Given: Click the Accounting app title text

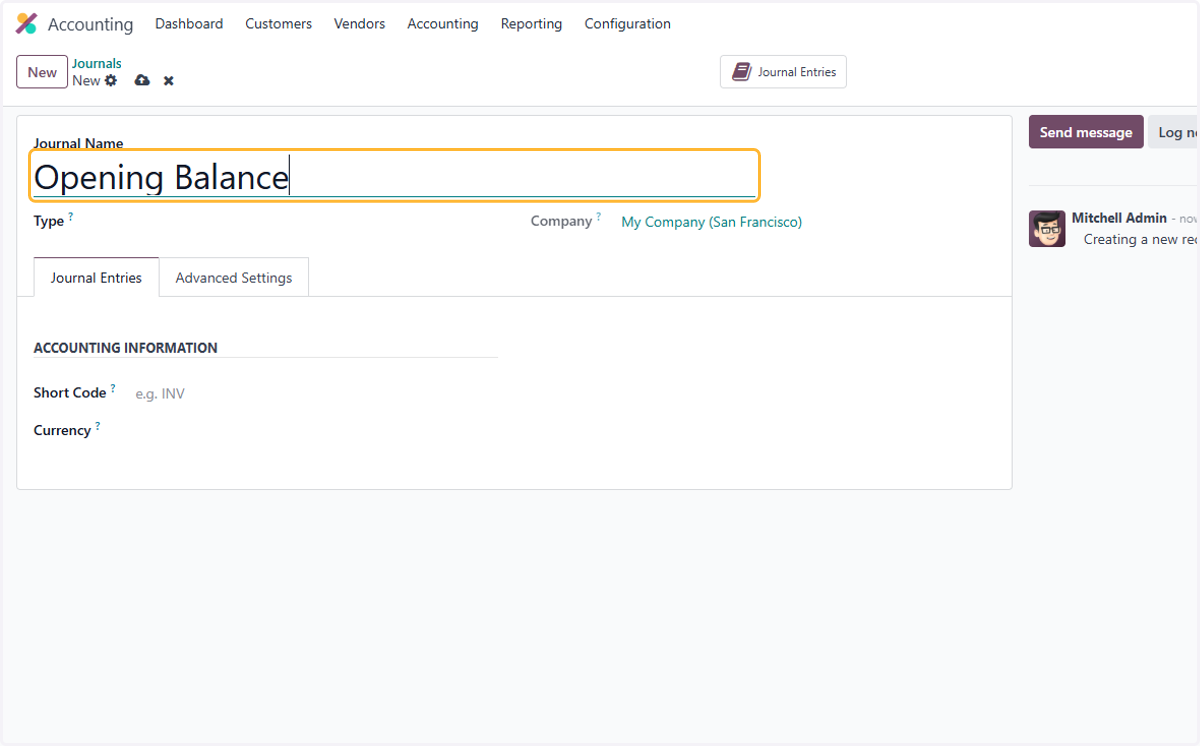Looking at the screenshot, I should [x=90, y=24].
